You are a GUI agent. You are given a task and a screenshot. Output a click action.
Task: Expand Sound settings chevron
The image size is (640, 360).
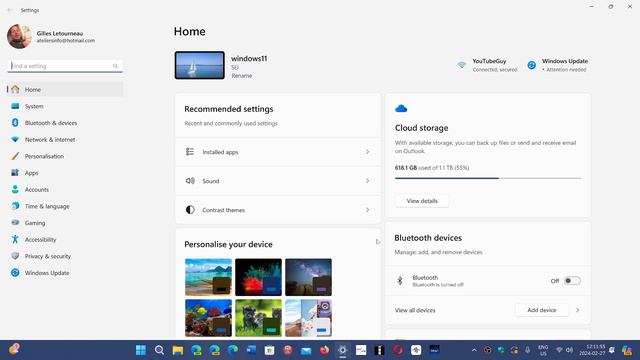tap(367, 181)
